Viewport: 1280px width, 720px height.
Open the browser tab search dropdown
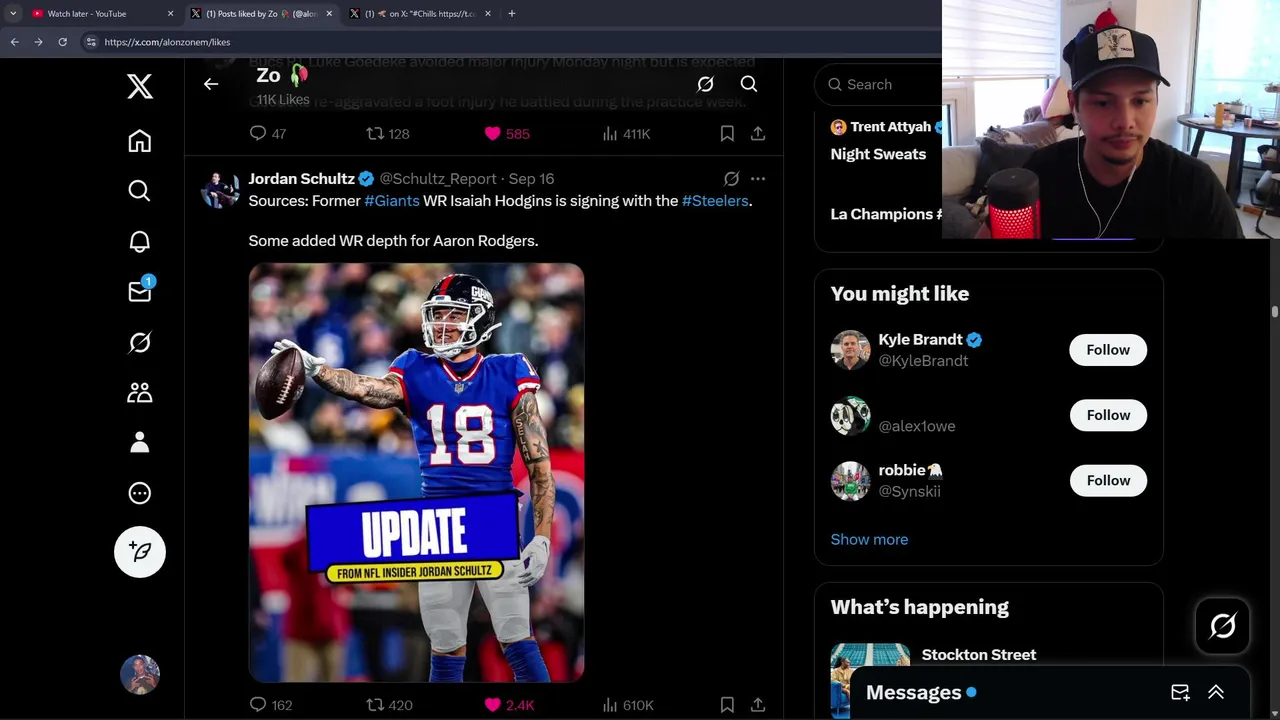pyautogui.click(x=12, y=14)
